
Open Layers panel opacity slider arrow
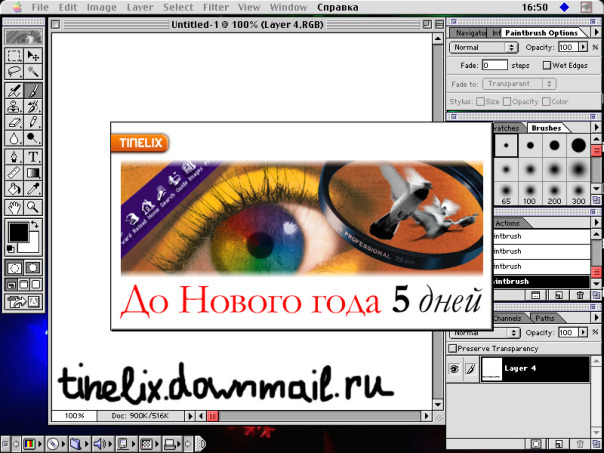pyautogui.click(x=583, y=332)
